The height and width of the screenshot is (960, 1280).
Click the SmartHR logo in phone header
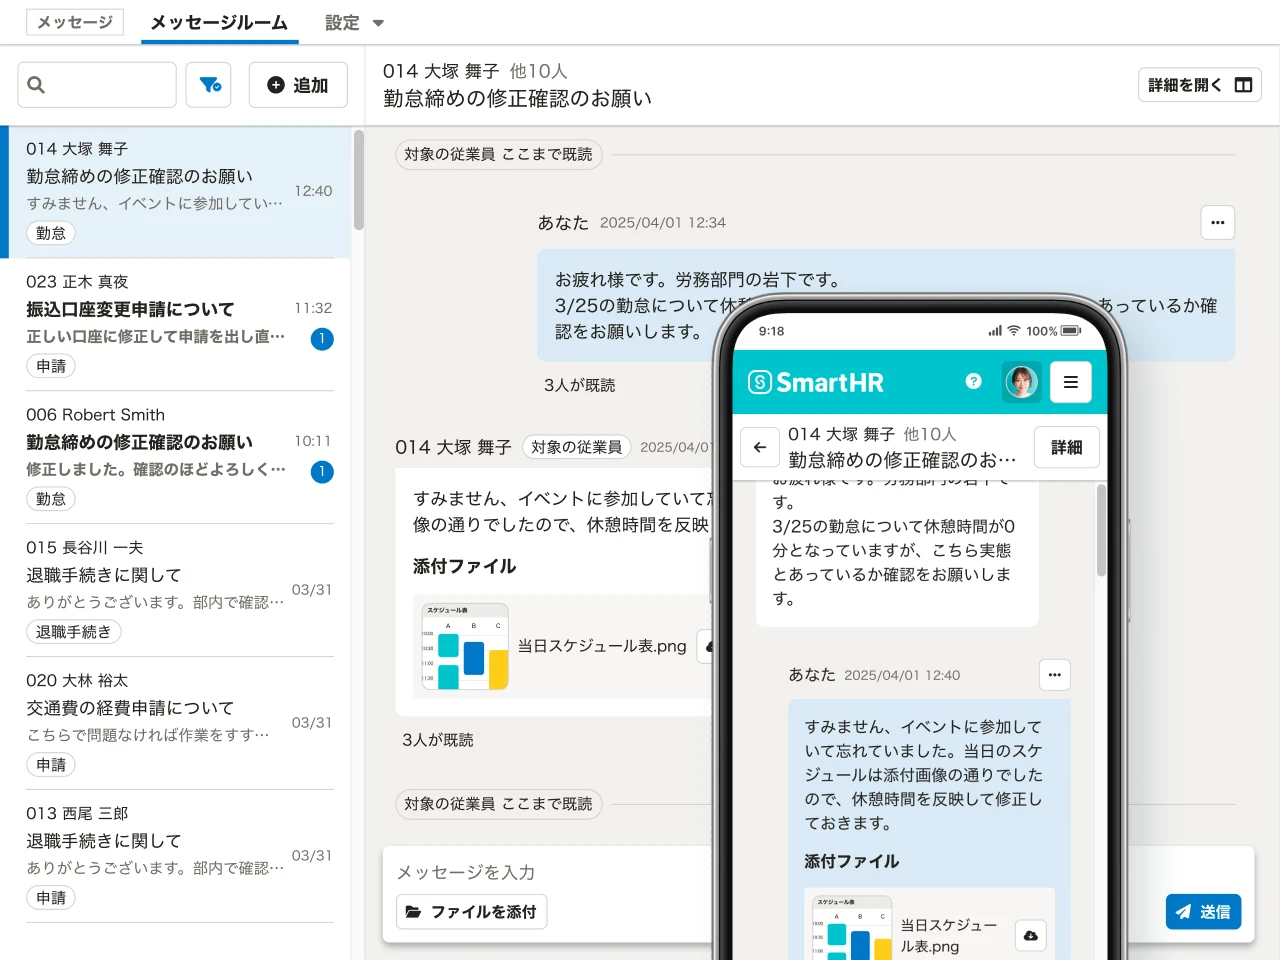(x=817, y=382)
